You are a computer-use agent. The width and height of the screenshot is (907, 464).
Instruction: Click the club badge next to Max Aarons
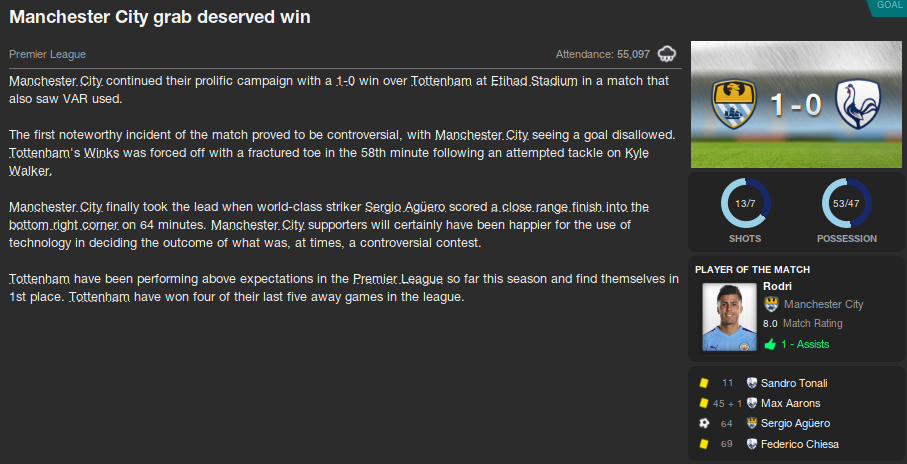pyautogui.click(x=752, y=403)
